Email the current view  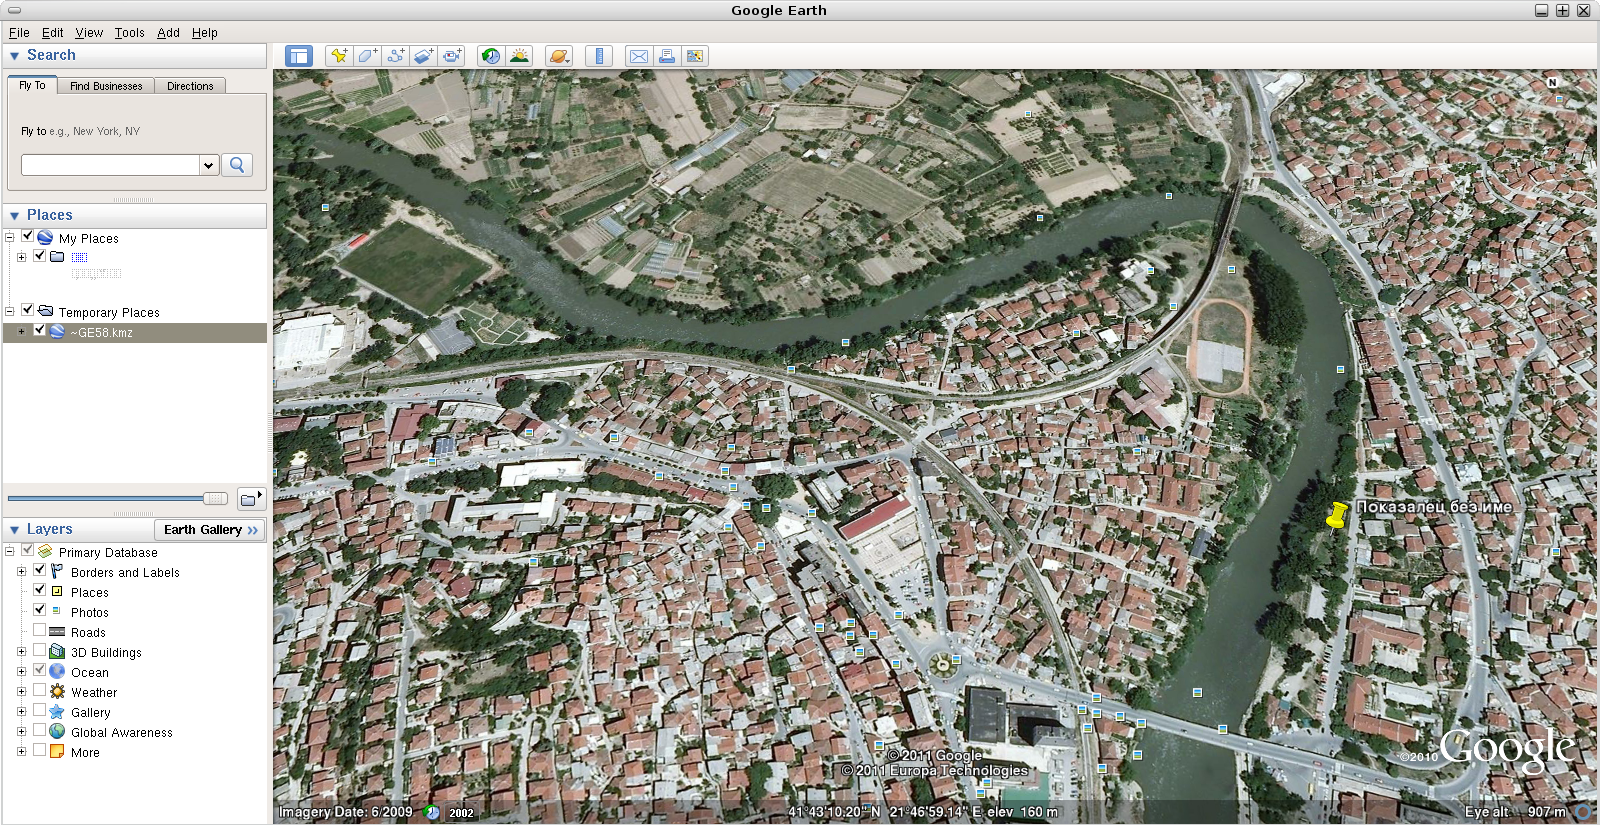tap(638, 56)
